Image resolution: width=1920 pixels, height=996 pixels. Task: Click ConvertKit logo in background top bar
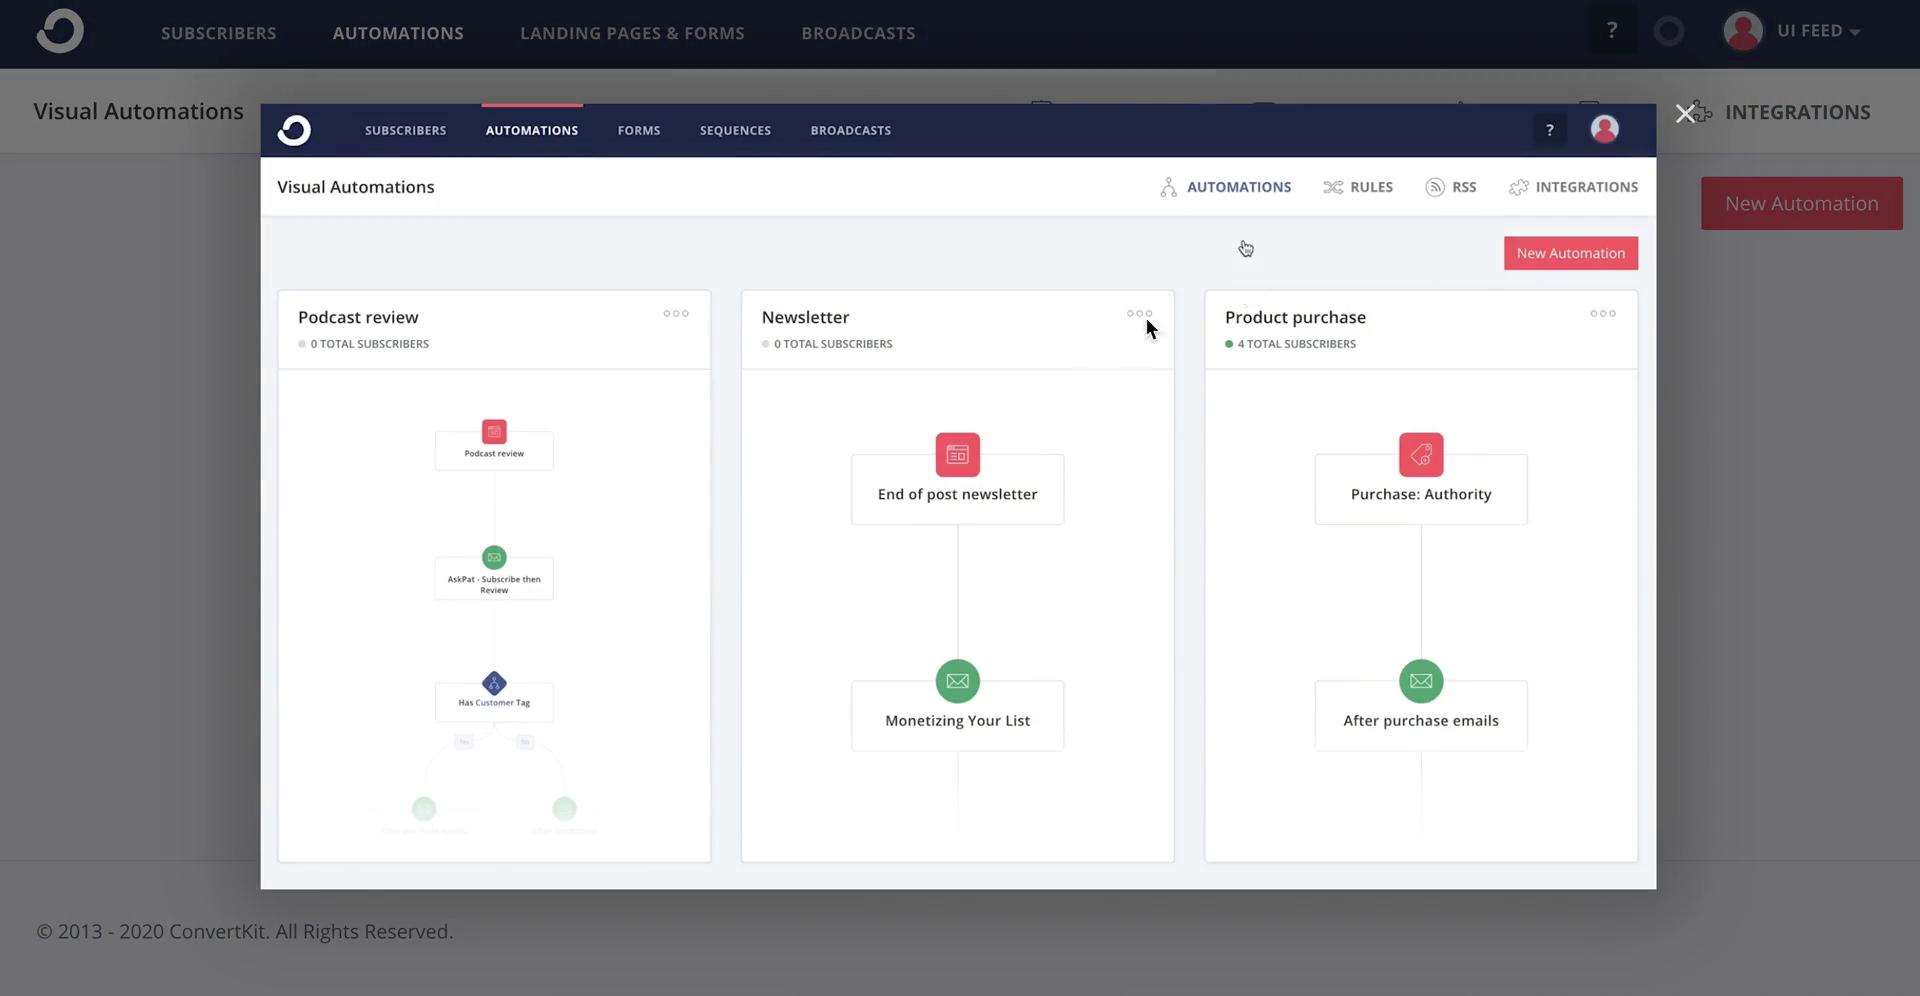pyautogui.click(x=60, y=31)
